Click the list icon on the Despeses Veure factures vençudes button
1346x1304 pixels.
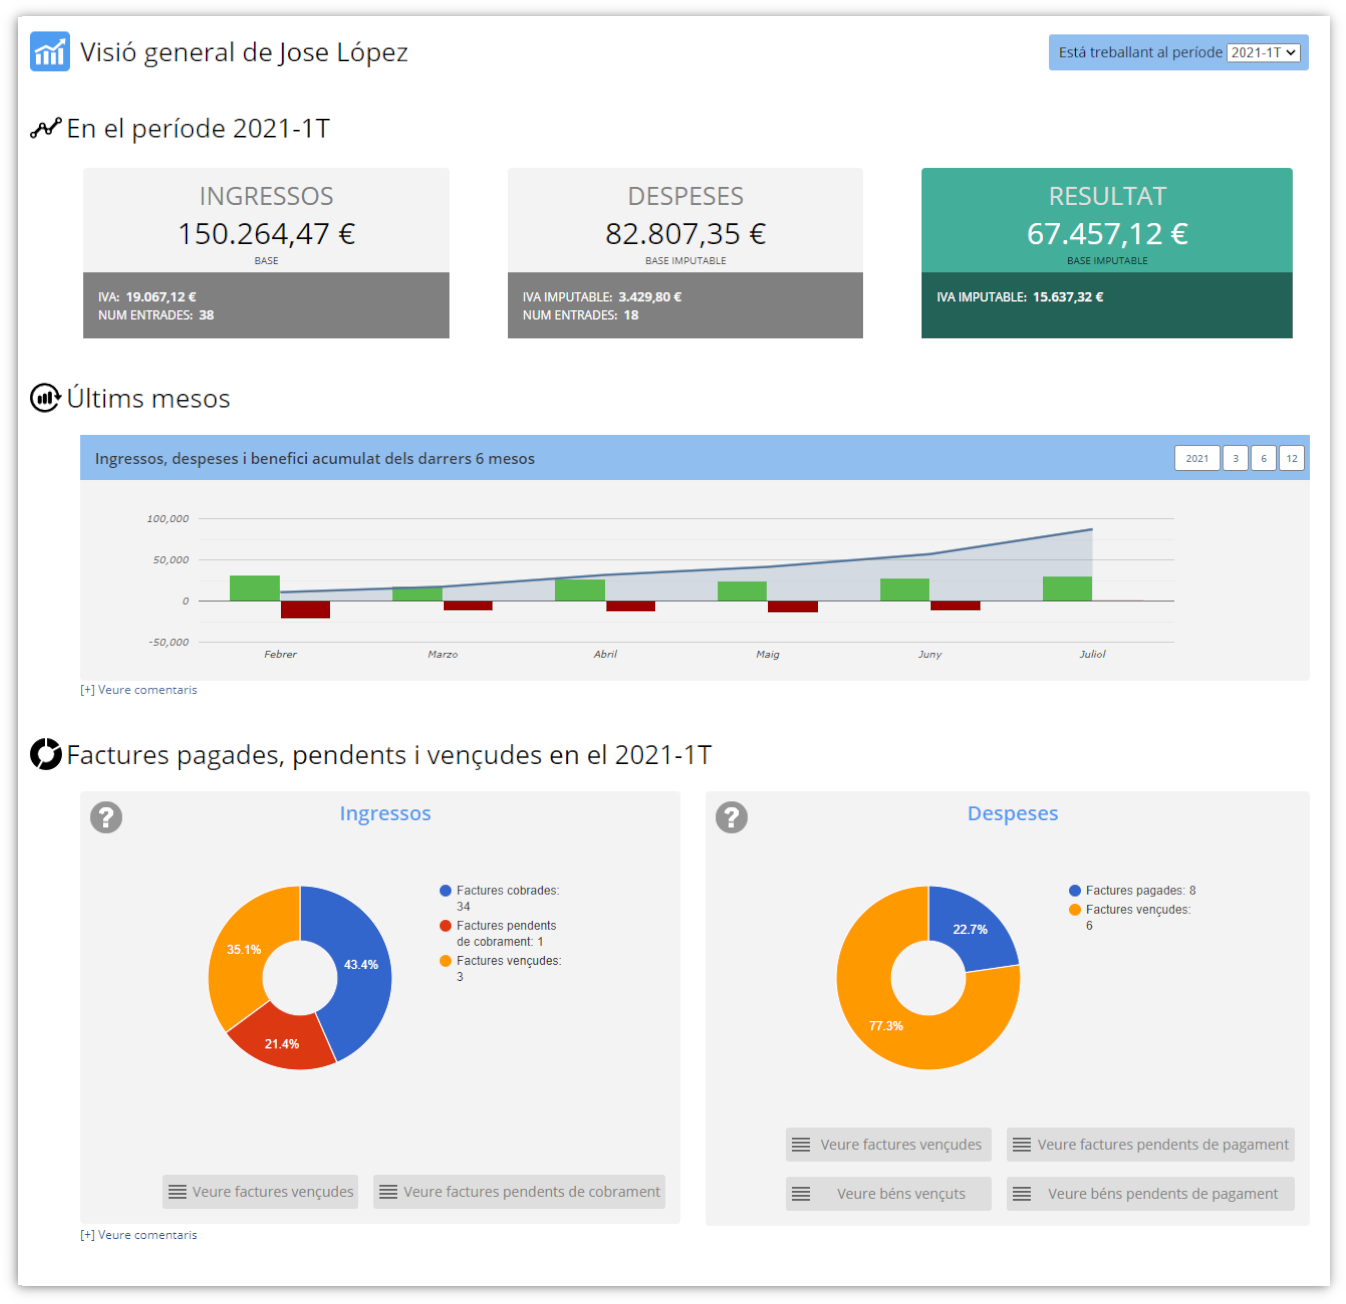point(801,1145)
